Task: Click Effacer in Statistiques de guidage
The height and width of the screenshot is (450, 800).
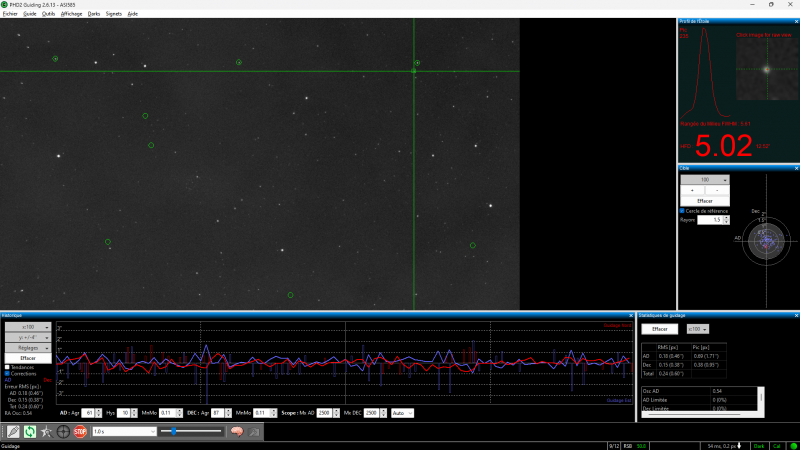Action: click(x=660, y=329)
